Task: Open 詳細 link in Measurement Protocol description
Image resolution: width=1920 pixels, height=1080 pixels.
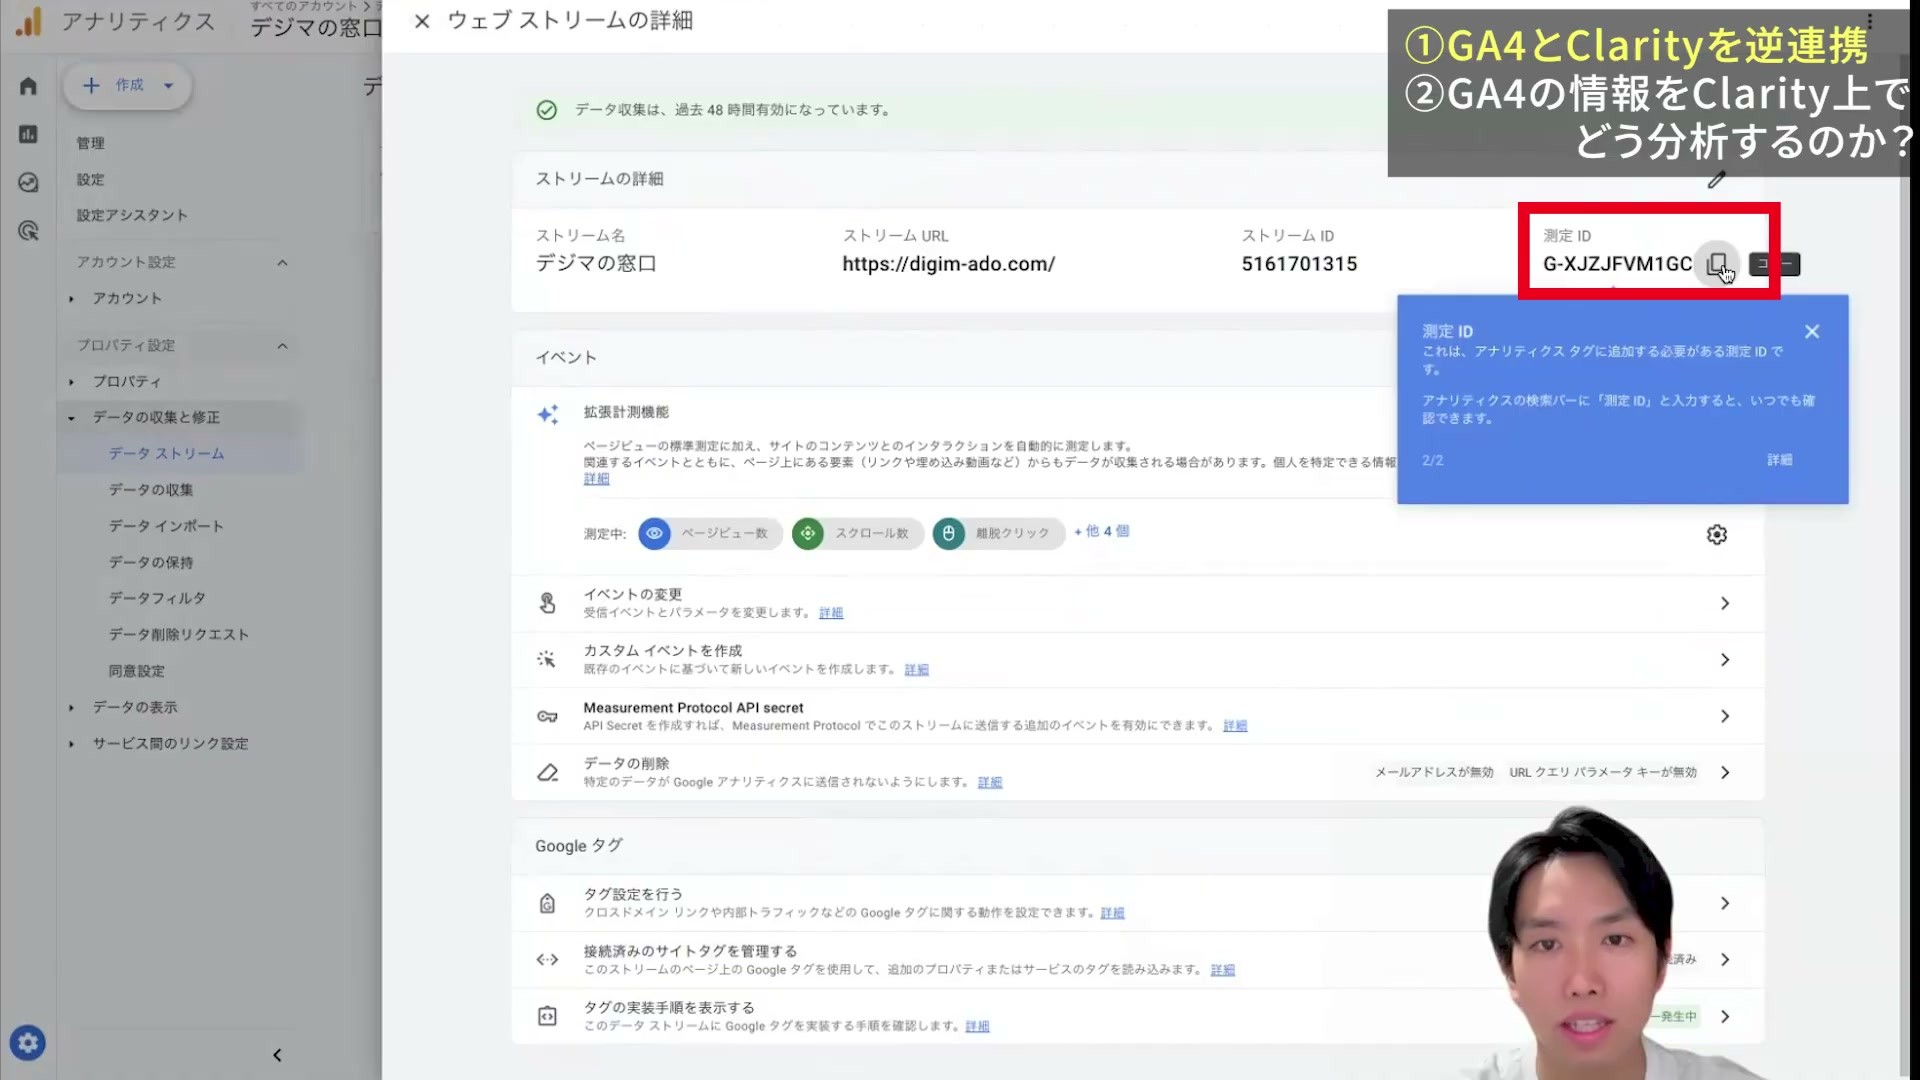Action: pyautogui.click(x=1235, y=726)
